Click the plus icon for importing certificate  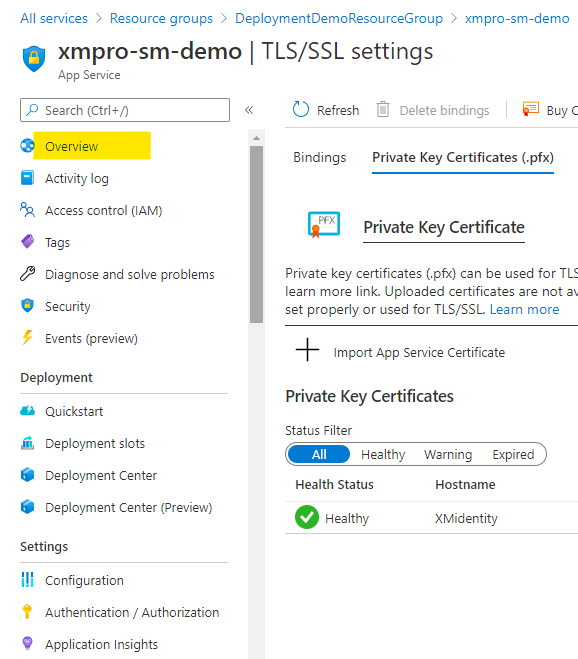[307, 350]
